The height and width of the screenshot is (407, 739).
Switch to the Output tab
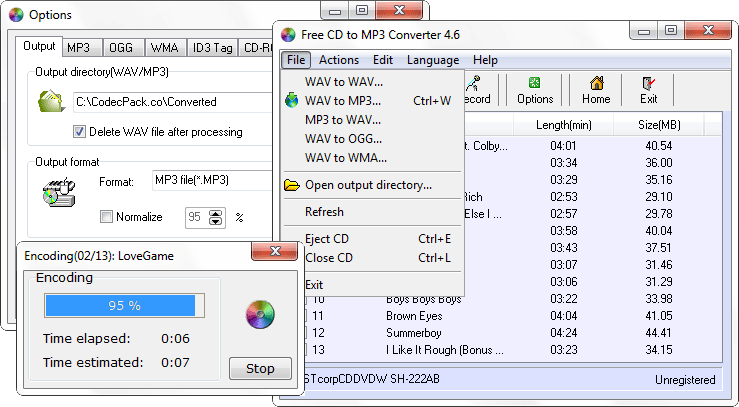tap(39, 46)
